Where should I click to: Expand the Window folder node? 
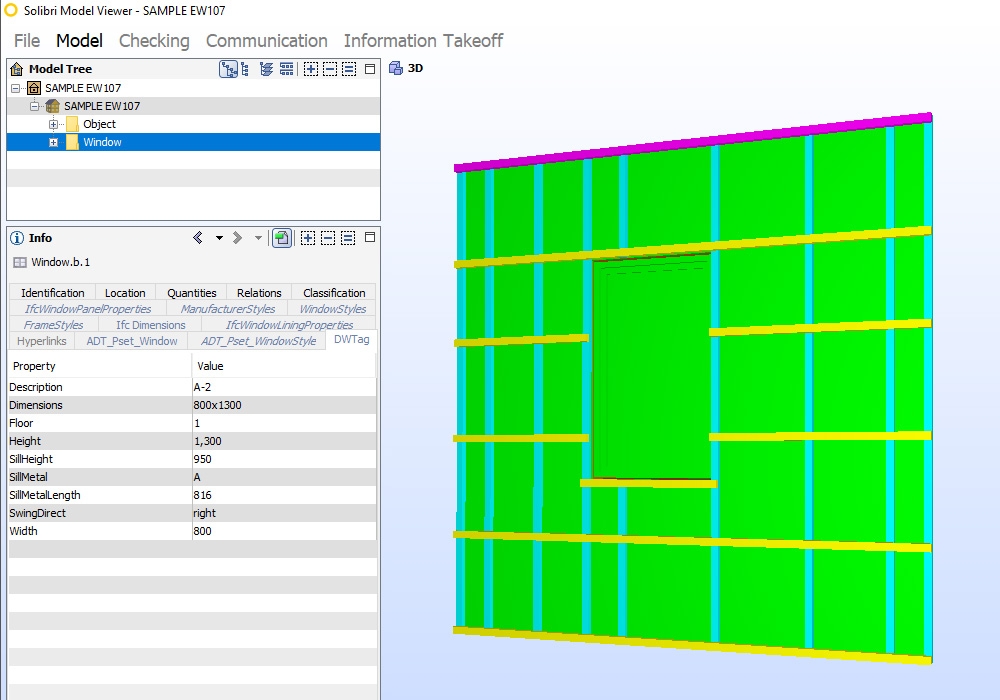click(54, 142)
